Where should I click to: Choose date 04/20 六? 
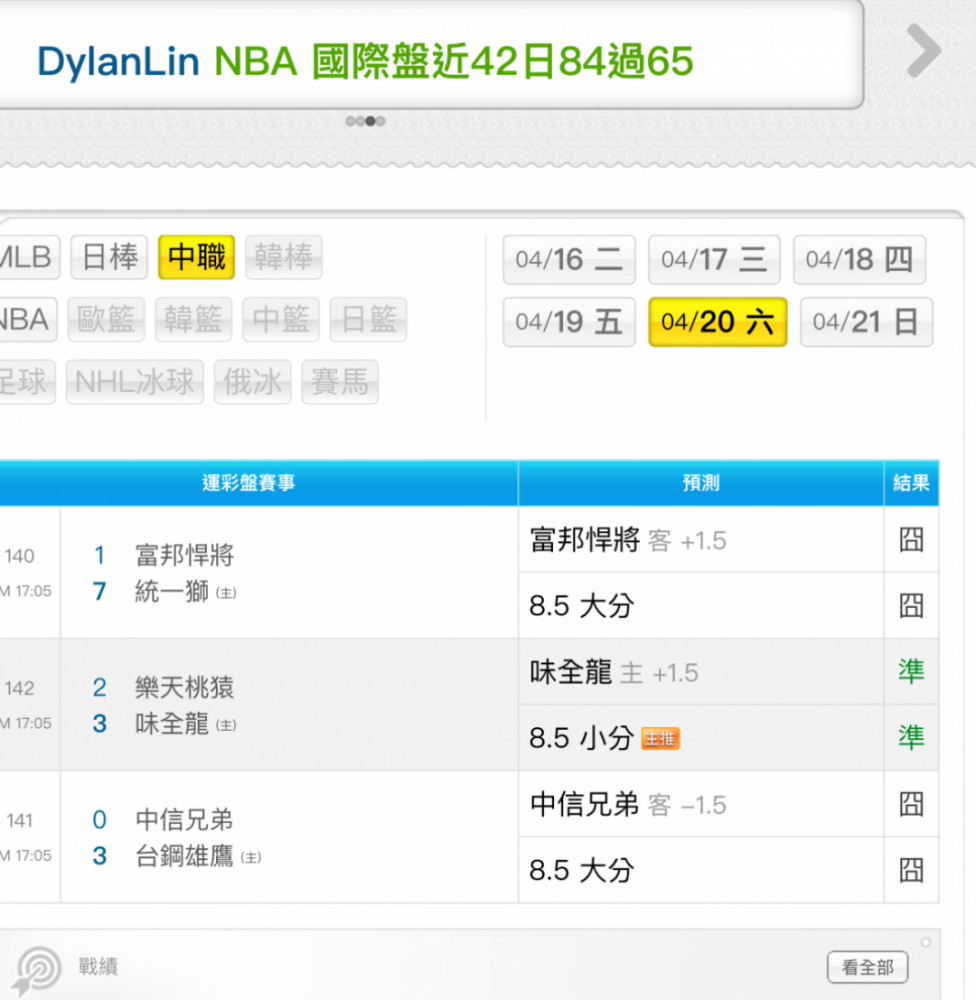718,322
